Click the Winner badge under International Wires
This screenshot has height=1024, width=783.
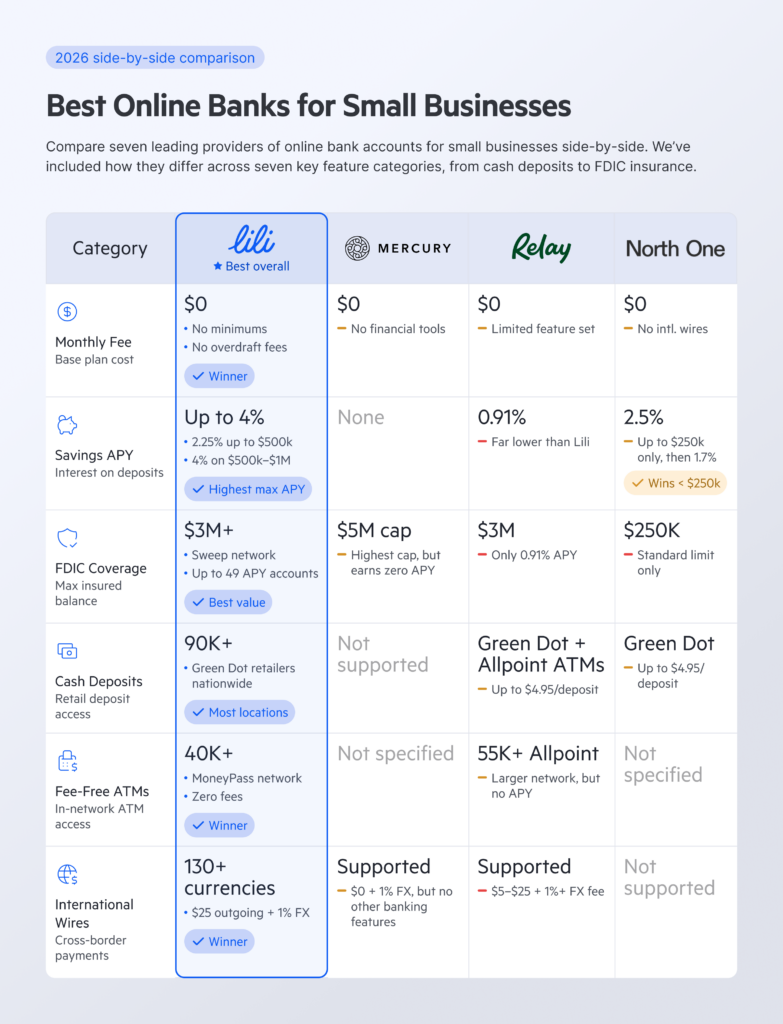[x=219, y=941]
